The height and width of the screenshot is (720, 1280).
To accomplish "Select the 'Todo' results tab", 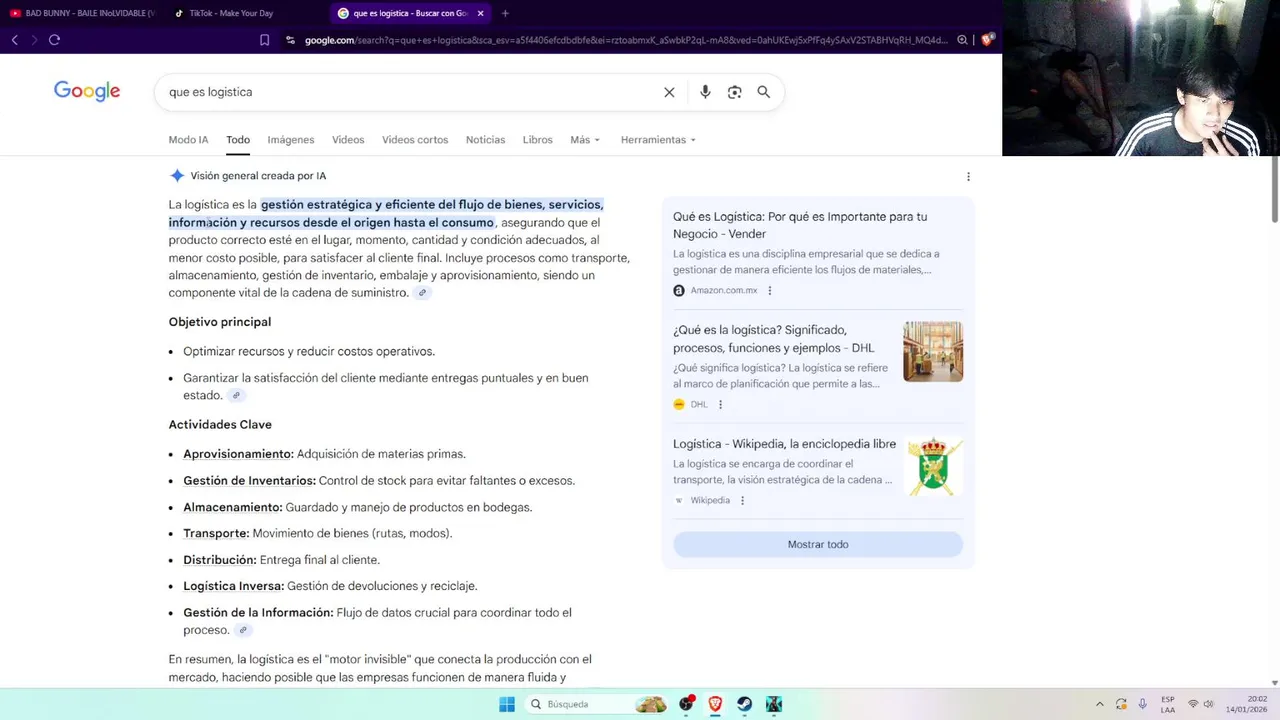I will pyautogui.click(x=238, y=140).
